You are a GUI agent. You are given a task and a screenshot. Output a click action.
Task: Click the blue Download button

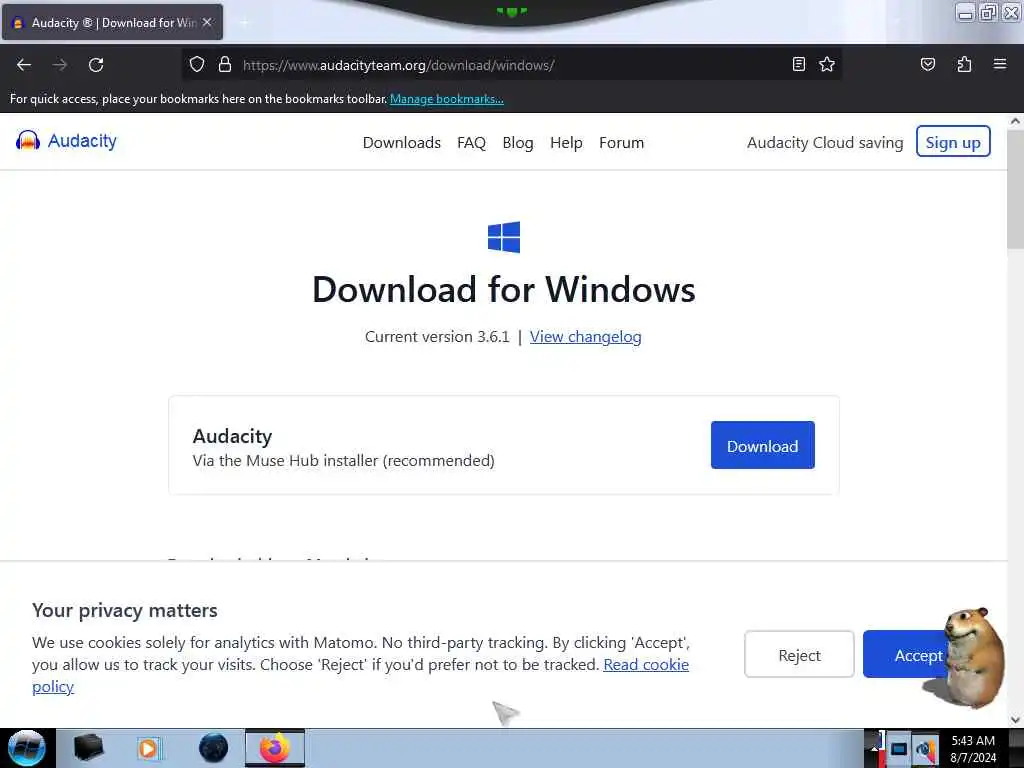(x=762, y=445)
